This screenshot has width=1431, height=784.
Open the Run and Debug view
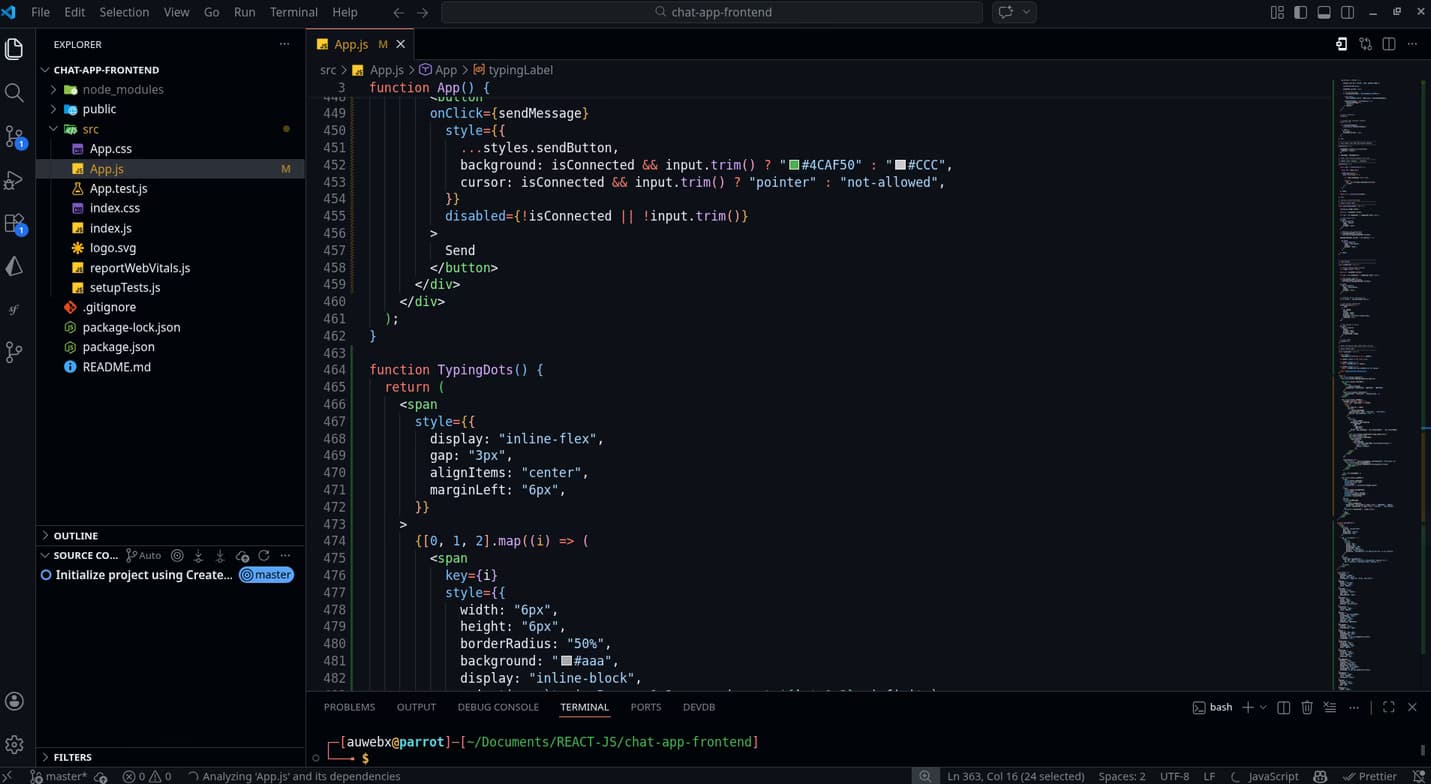click(x=15, y=181)
